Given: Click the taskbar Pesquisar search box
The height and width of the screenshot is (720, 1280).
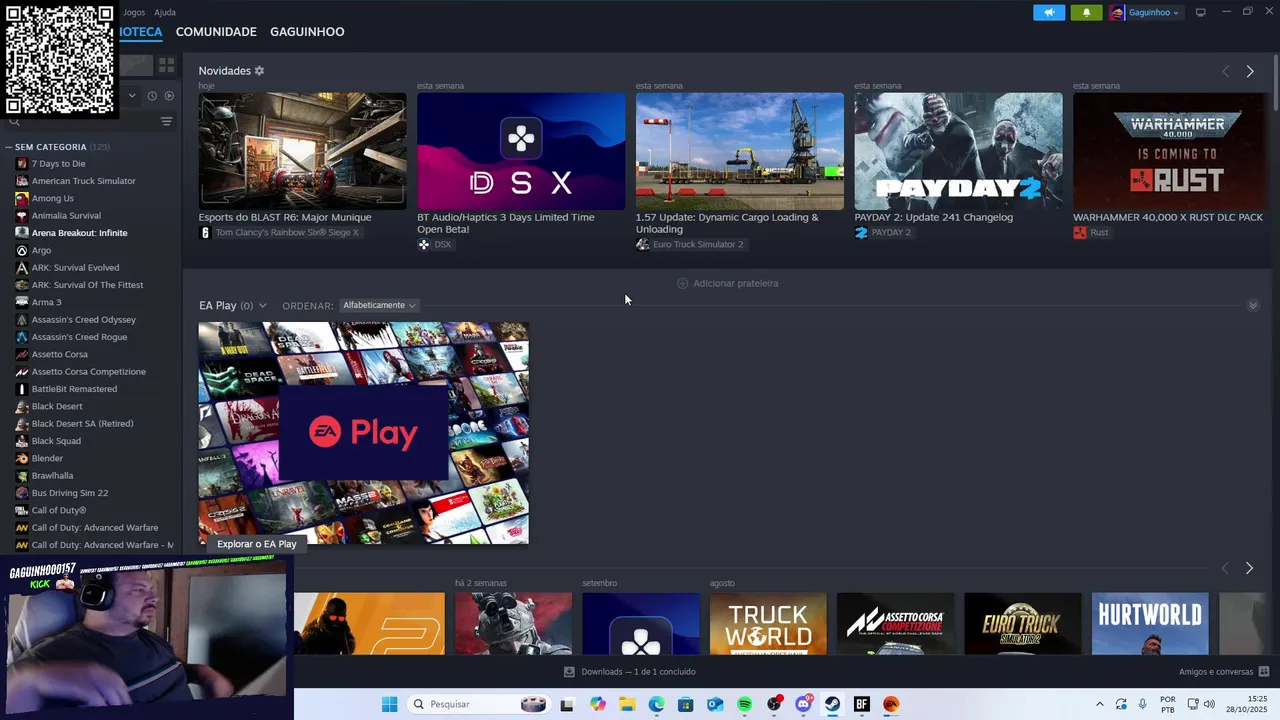Looking at the screenshot, I should click(x=479, y=704).
